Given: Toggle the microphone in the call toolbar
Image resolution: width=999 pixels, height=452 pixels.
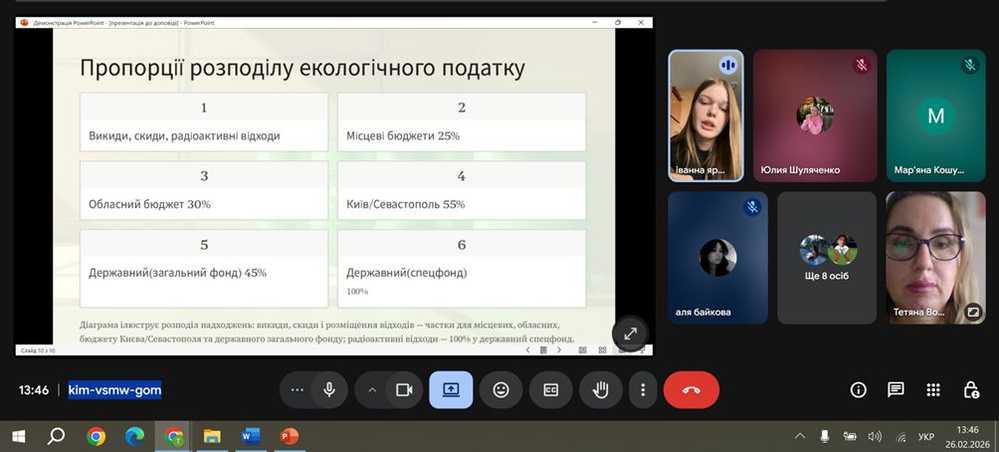Looking at the screenshot, I should click(328, 390).
